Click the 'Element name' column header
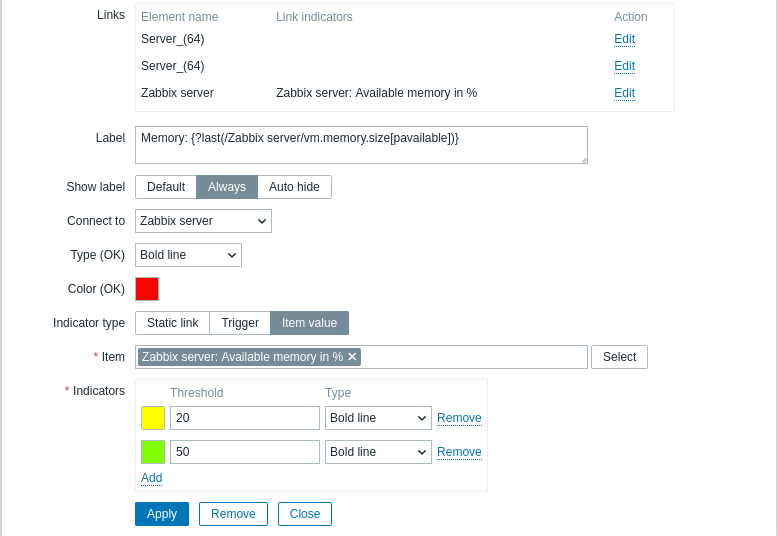The width and height of the screenshot is (778, 536). [x=180, y=17]
